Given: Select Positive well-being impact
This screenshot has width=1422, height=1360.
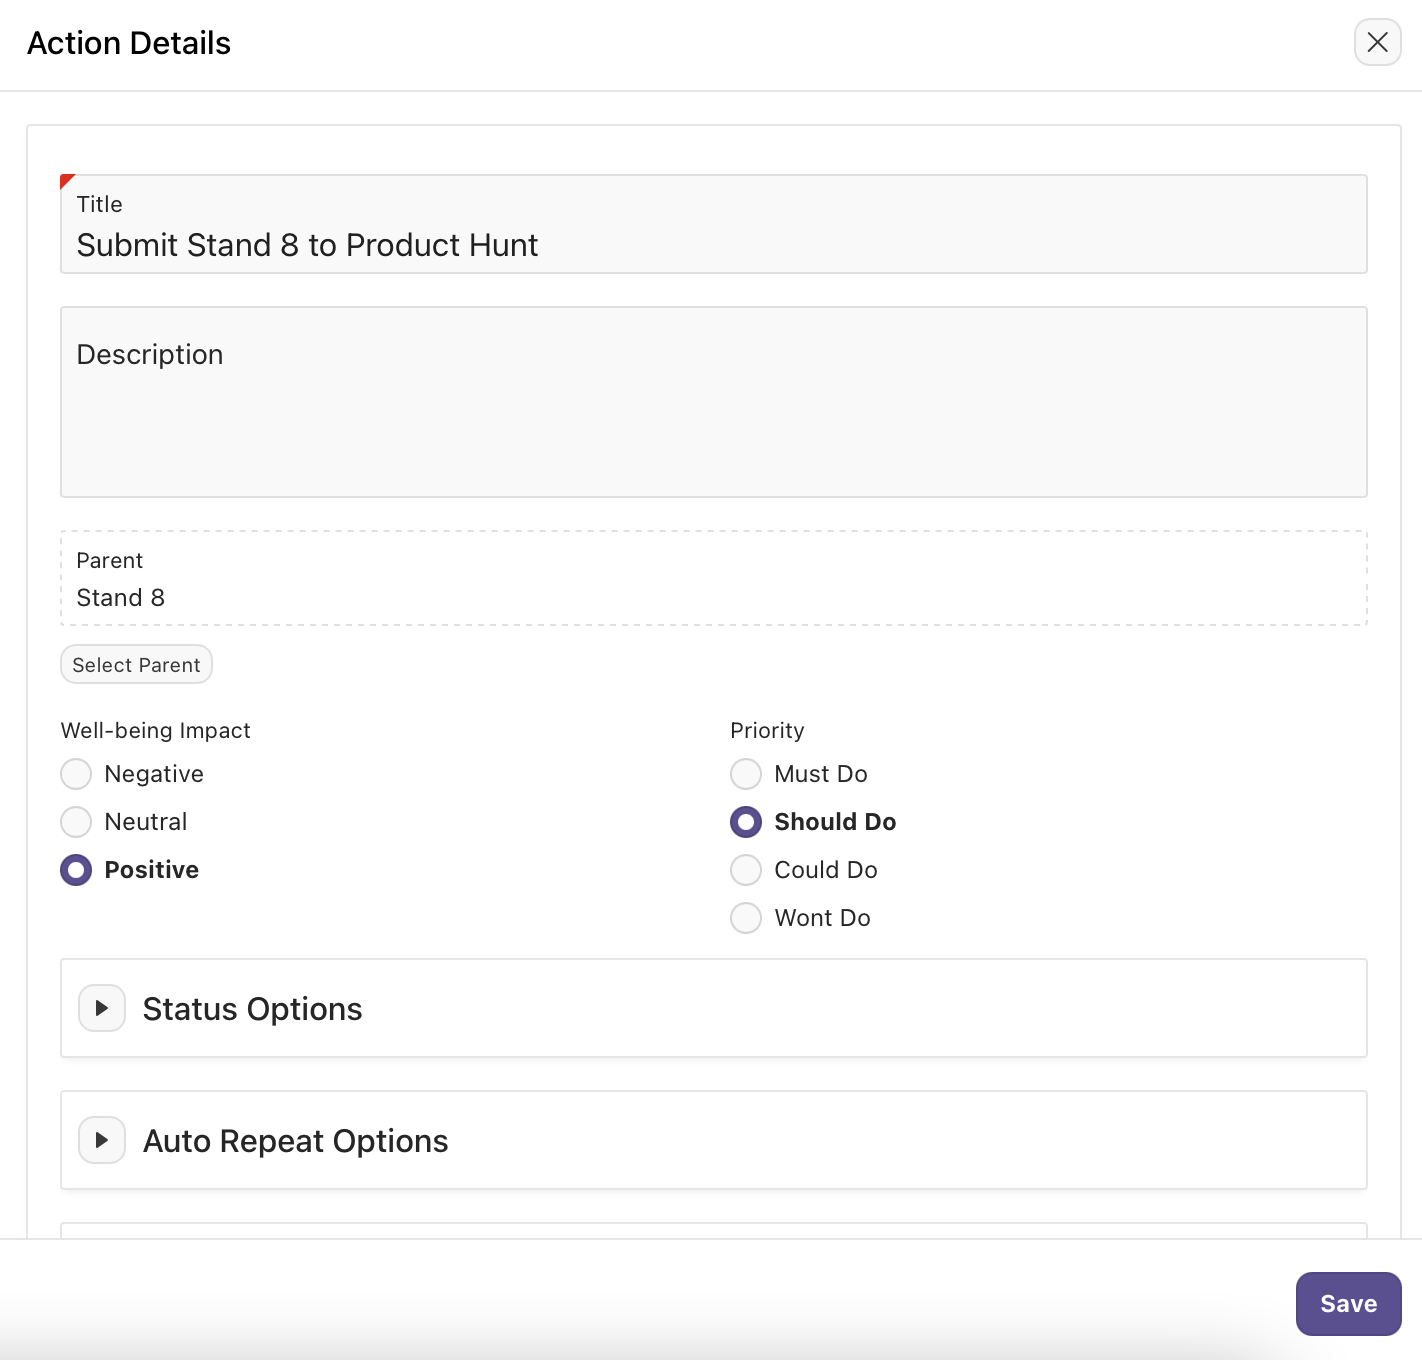Looking at the screenshot, I should click(x=76, y=870).
